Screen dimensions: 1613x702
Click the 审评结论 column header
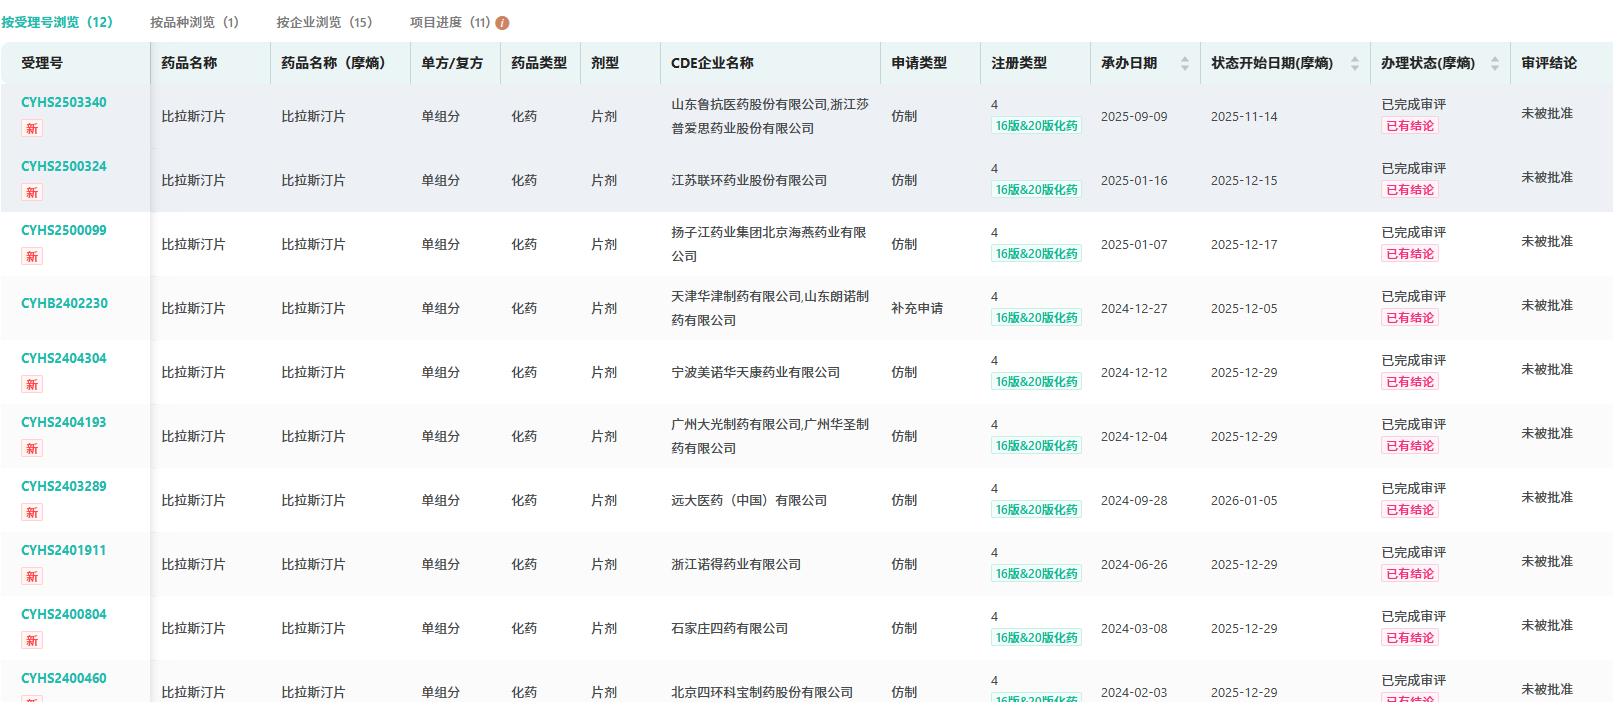coord(1548,63)
